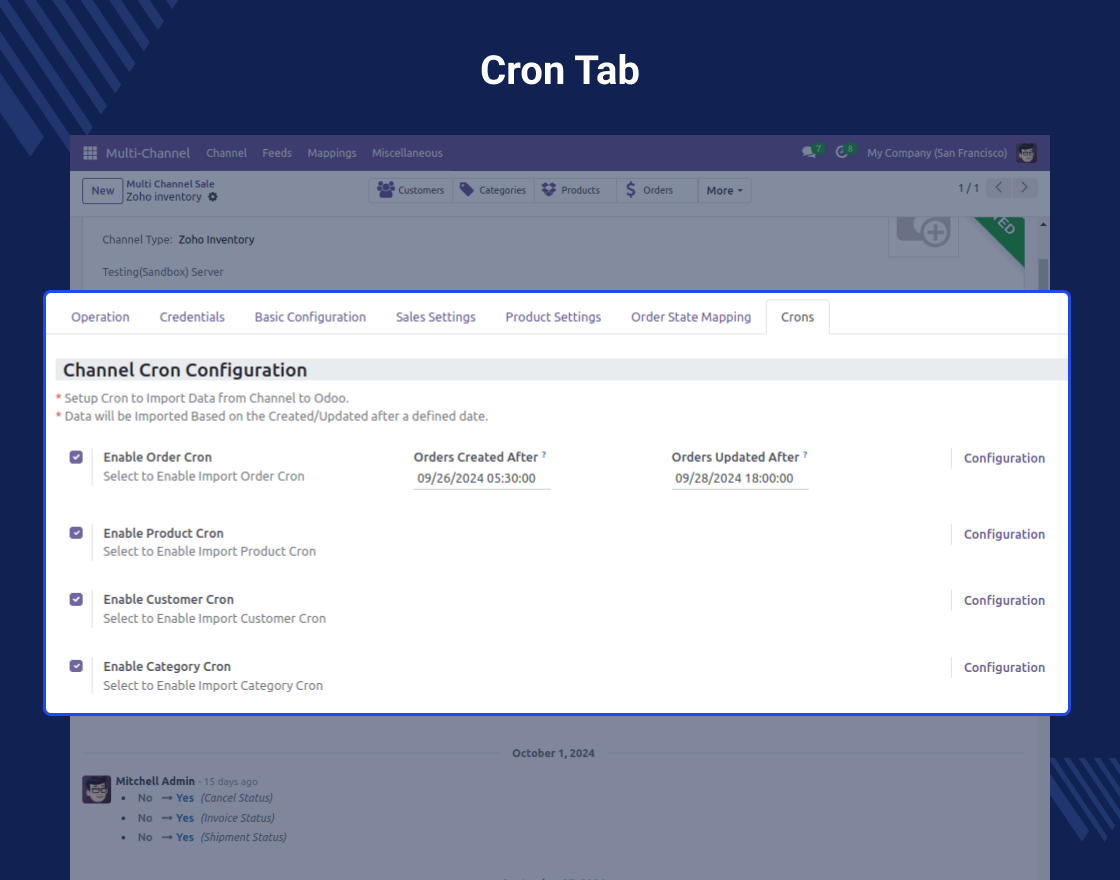This screenshot has width=1120, height=880.
Task: Click the form vertical scrollbar
Action: pyautogui.click(x=1043, y=274)
